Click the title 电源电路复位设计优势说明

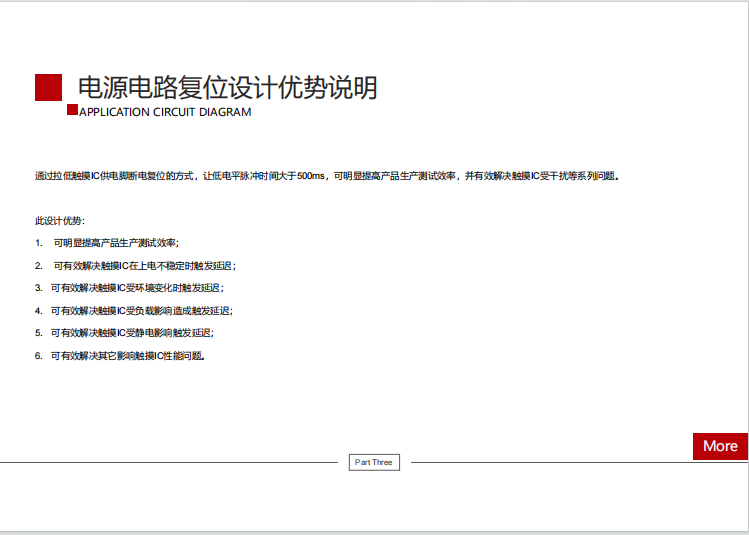tap(227, 88)
